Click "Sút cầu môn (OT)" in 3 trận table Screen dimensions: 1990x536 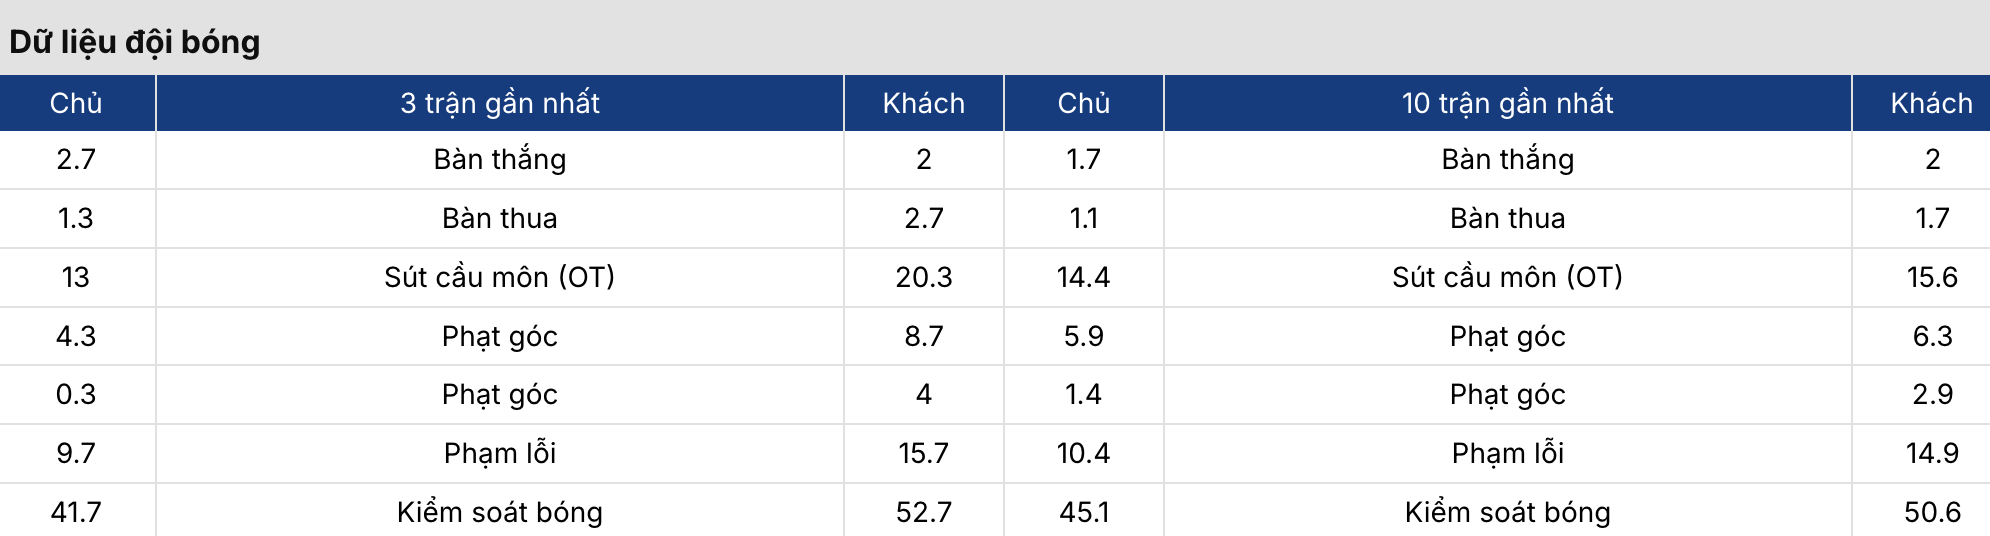click(x=500, y=277)
